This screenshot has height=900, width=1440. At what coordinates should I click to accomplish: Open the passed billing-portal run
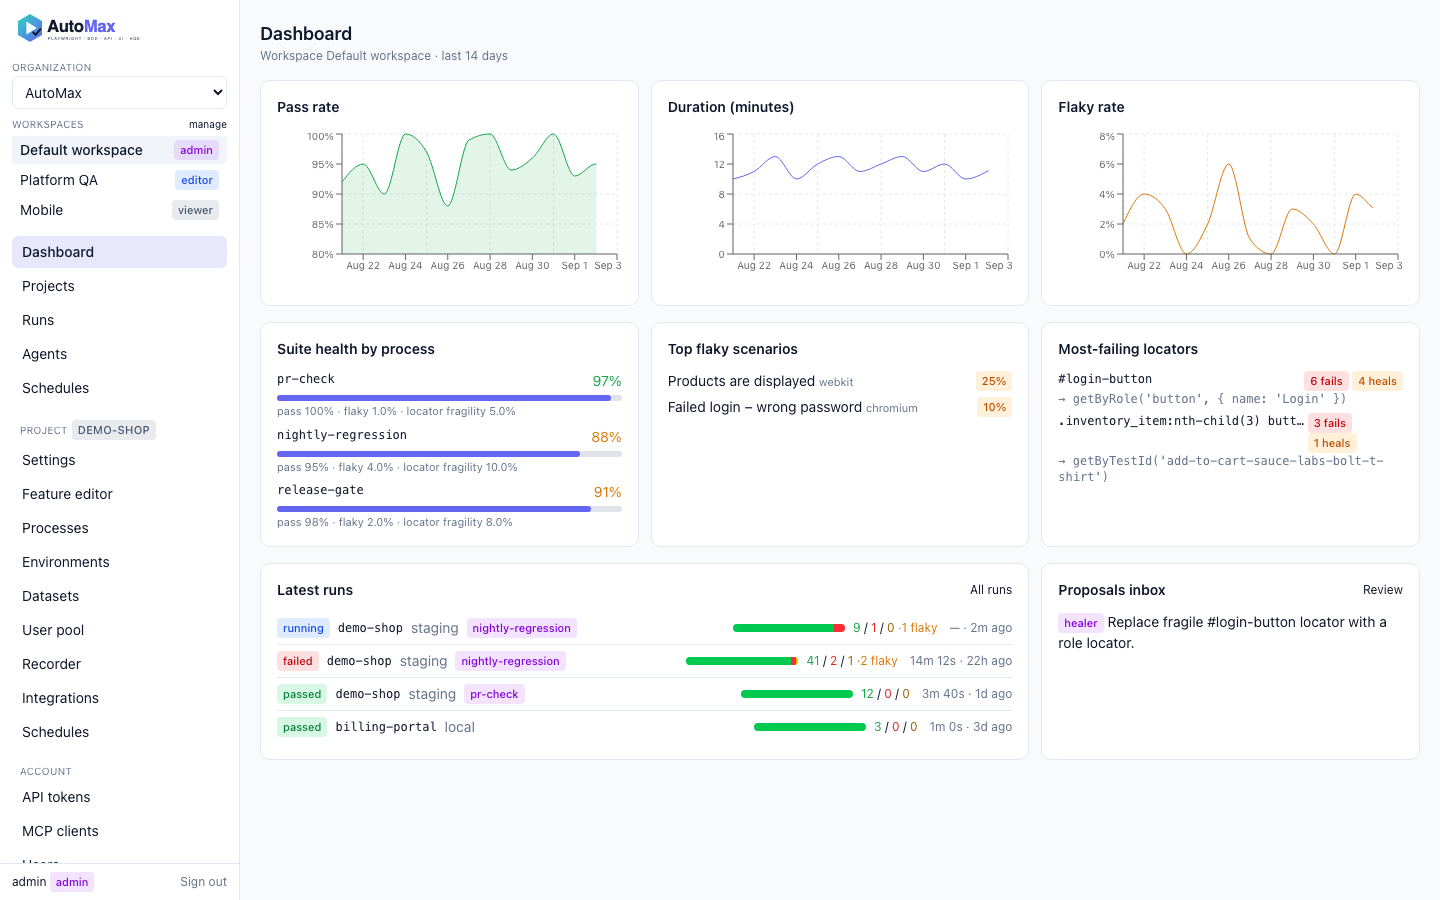644,727
